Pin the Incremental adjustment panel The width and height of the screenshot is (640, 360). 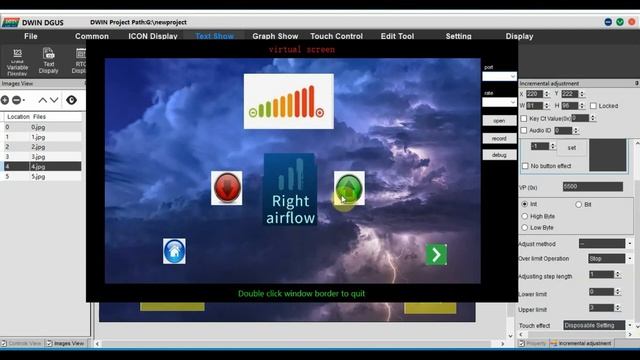coord(636,83)
